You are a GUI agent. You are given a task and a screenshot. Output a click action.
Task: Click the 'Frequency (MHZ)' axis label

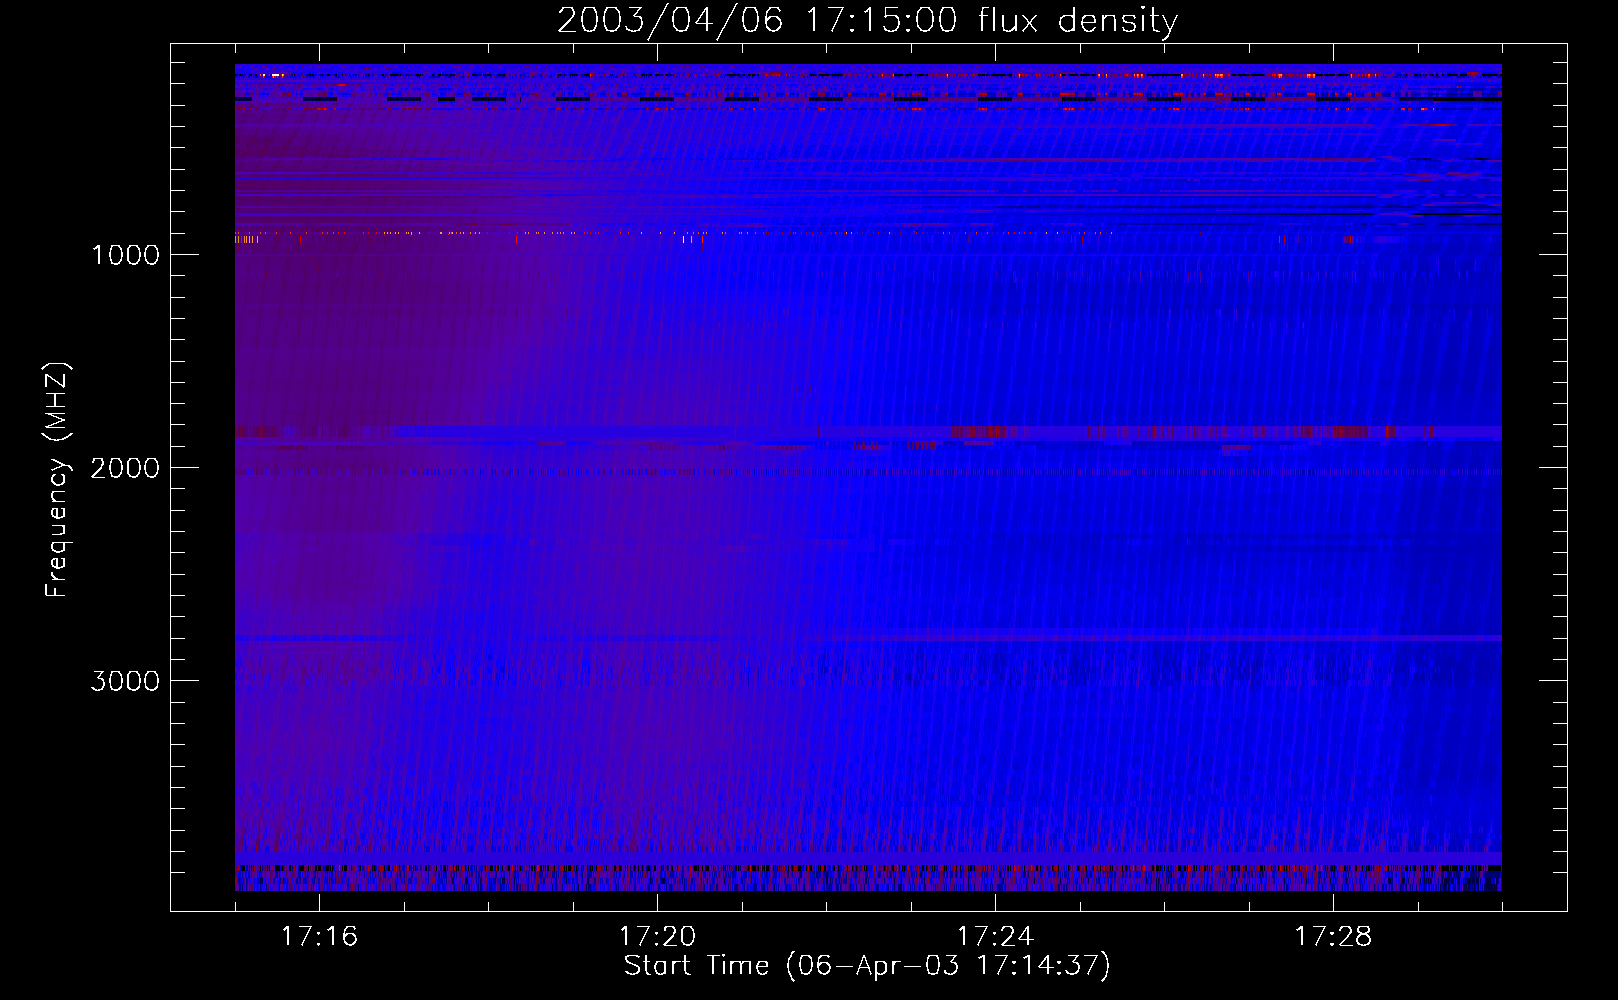click(x=57, y=480)
